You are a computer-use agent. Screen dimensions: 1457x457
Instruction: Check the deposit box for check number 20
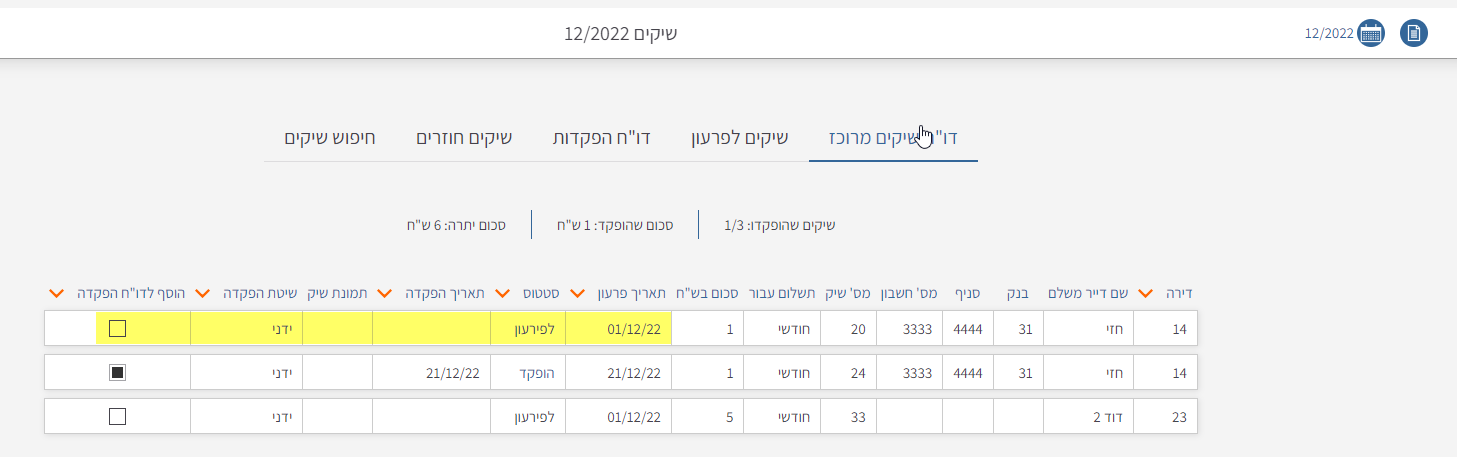[118, 328]
